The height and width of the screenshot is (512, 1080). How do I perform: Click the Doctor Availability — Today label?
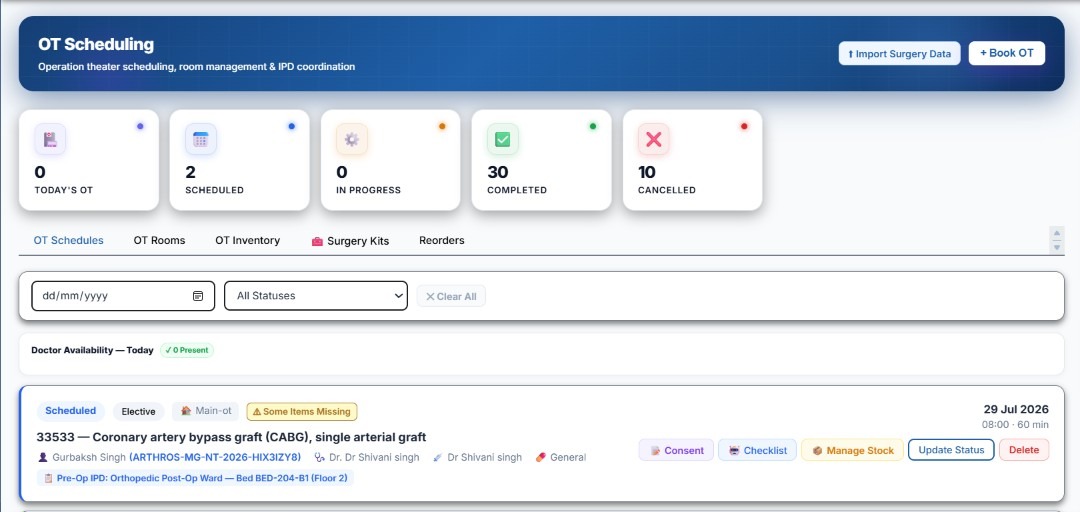coord(92,350)
